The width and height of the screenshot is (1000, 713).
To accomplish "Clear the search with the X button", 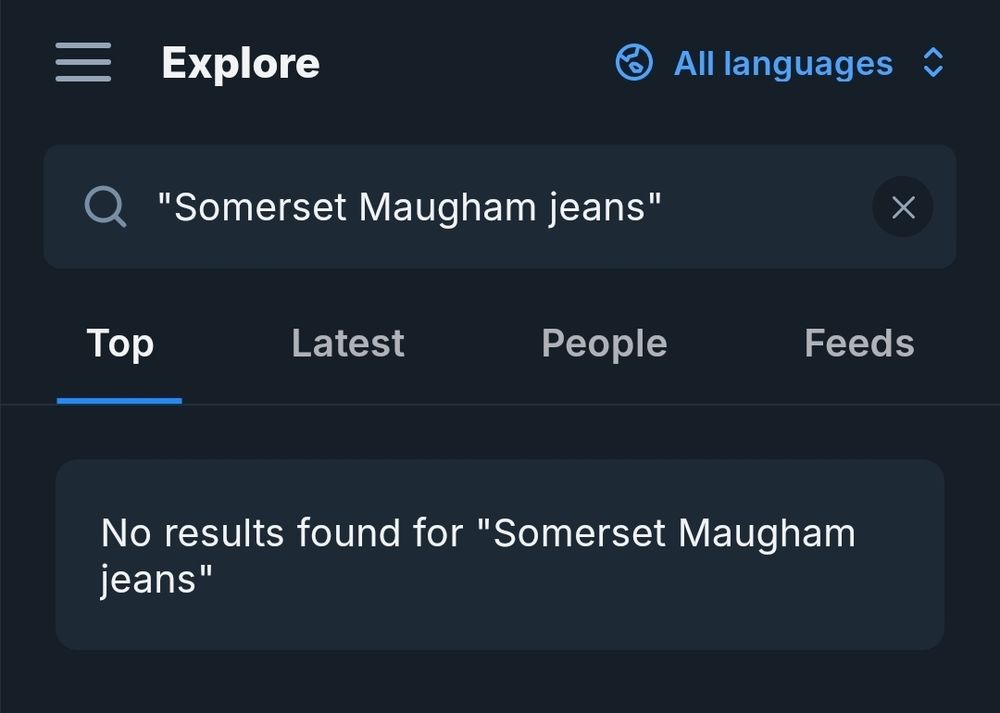I will (902, 207).
